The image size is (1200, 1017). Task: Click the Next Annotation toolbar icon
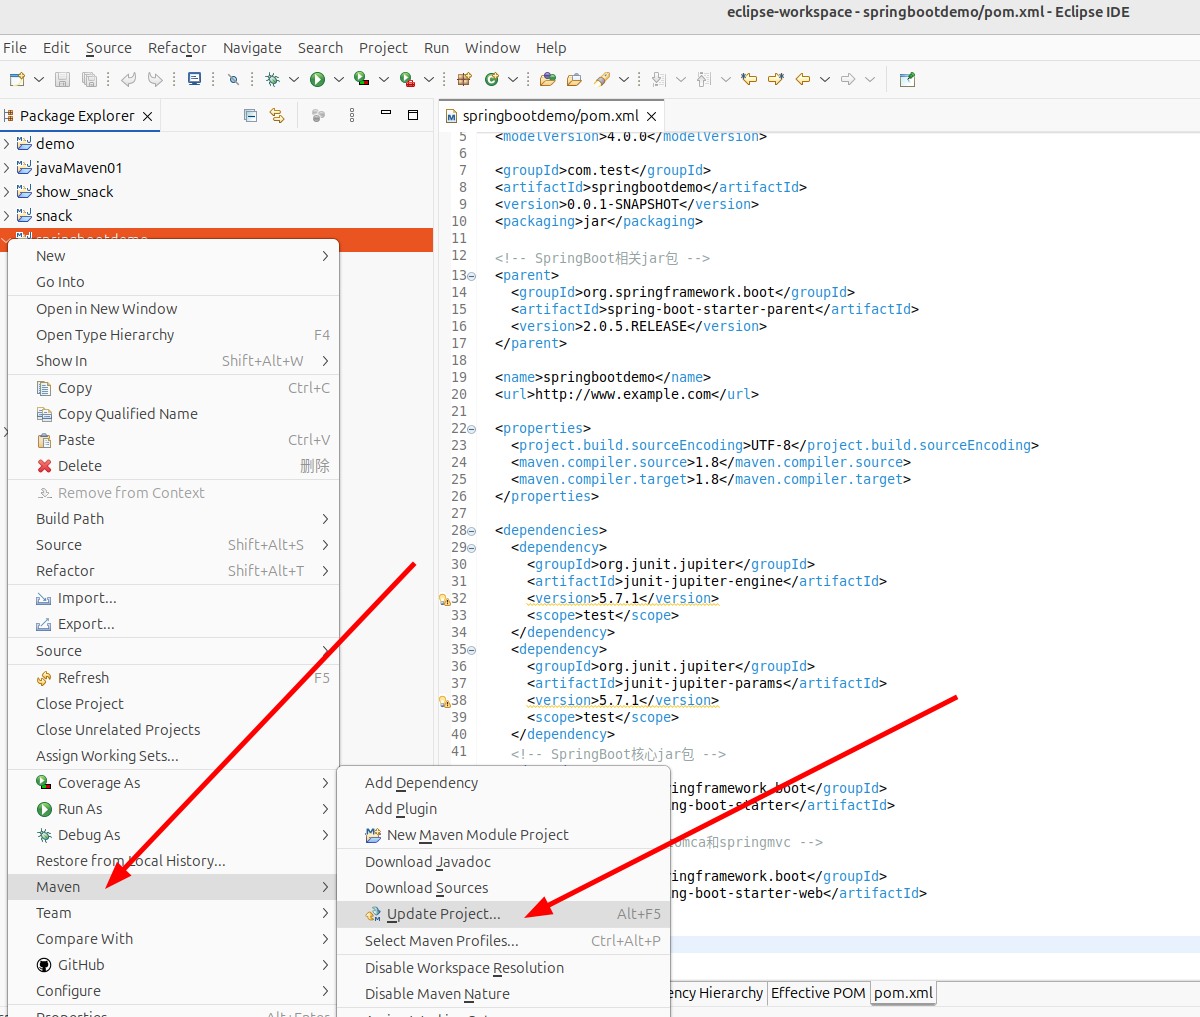[658, 79]
